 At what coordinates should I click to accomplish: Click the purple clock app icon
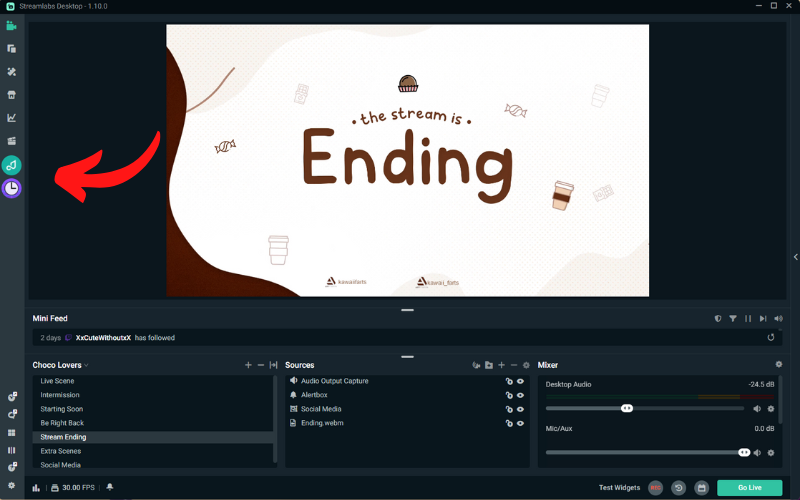tap(12, 188)
